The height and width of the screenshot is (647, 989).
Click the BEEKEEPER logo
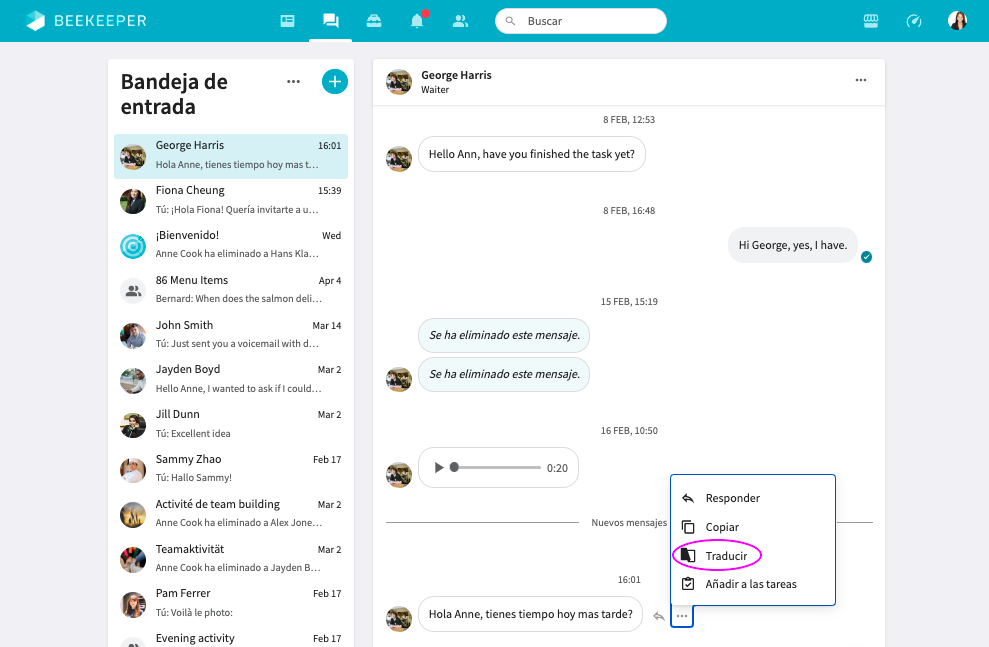86,21
